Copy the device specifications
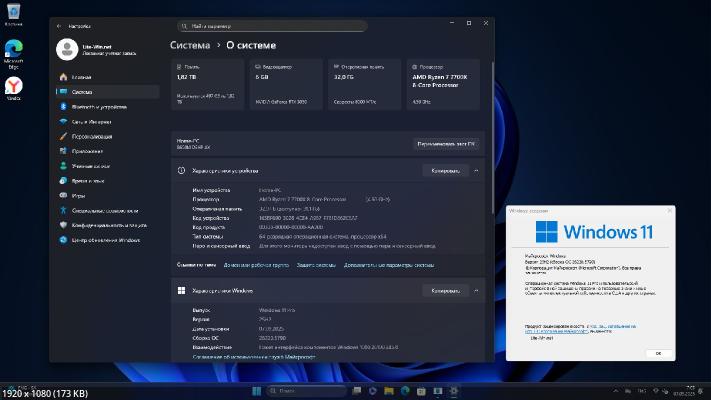This screenshot has height=400, width=711. (x=445, y=171)
